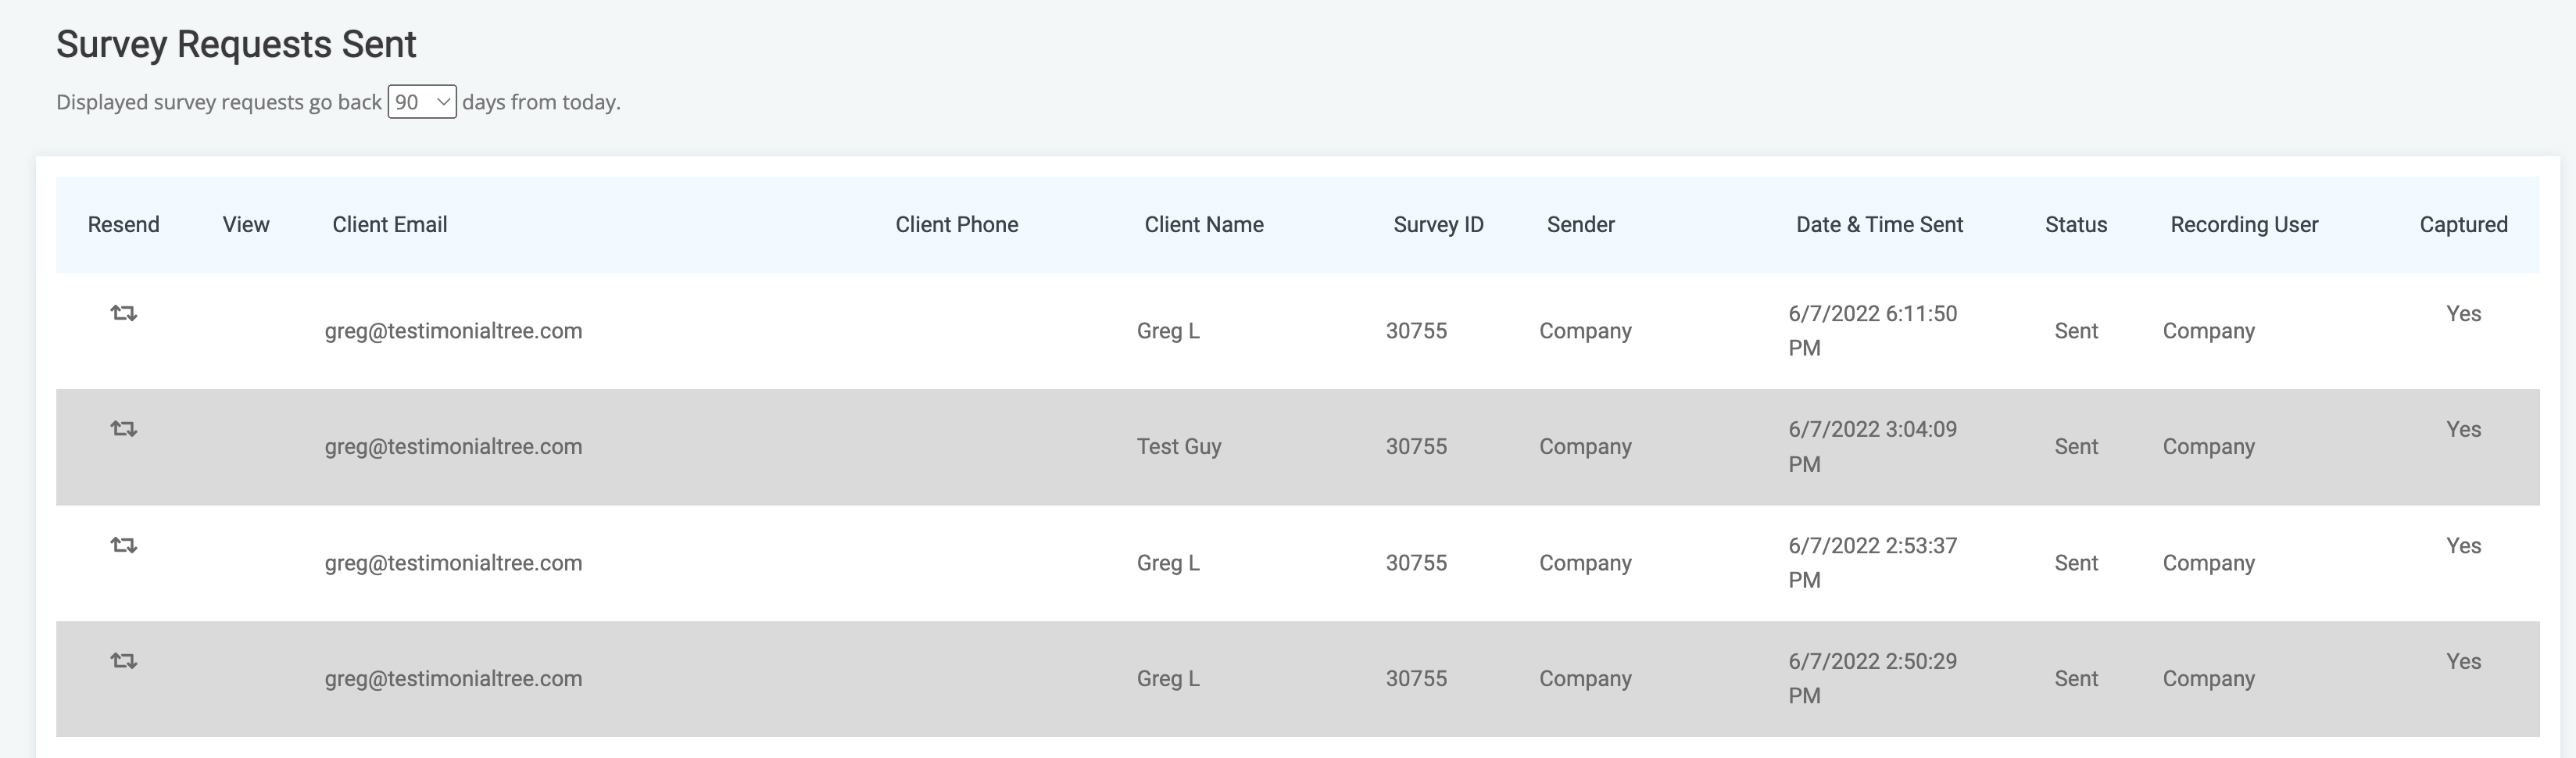Click the View column header
Image resolution: width=2576 pixels, height=758 pixels.
coord(246,225)
